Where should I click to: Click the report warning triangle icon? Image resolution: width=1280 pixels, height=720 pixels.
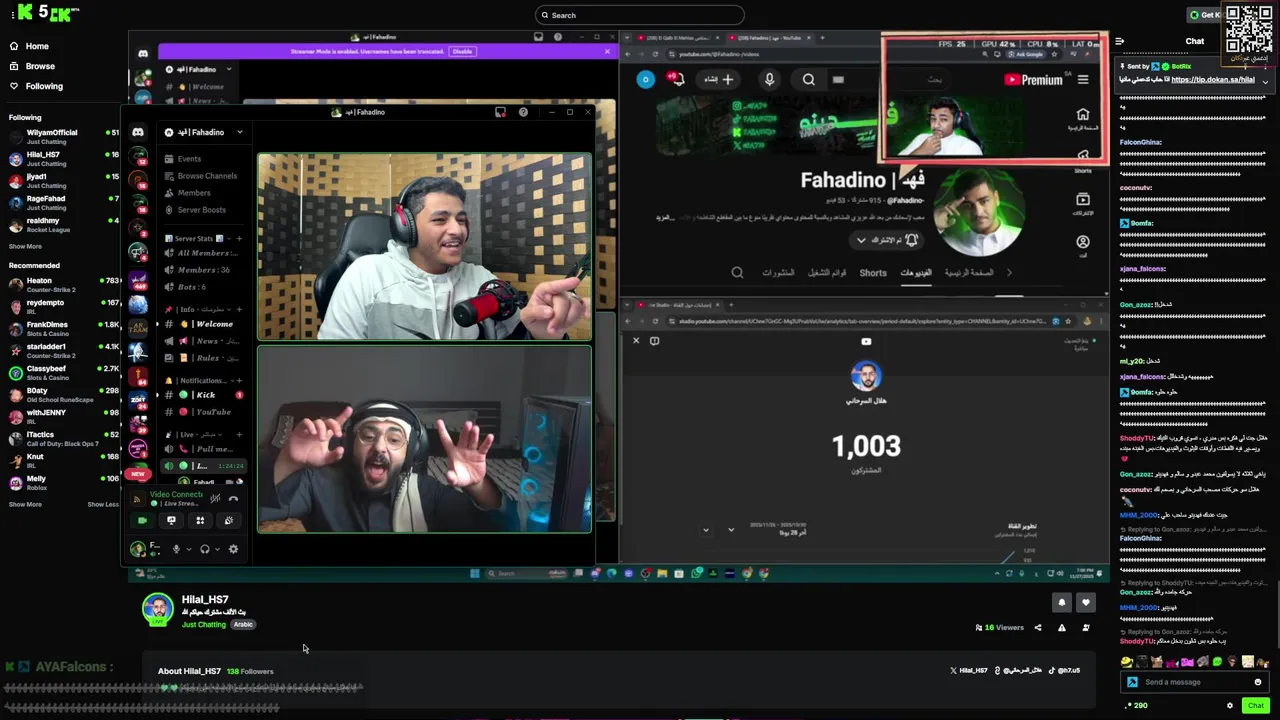1062,628
